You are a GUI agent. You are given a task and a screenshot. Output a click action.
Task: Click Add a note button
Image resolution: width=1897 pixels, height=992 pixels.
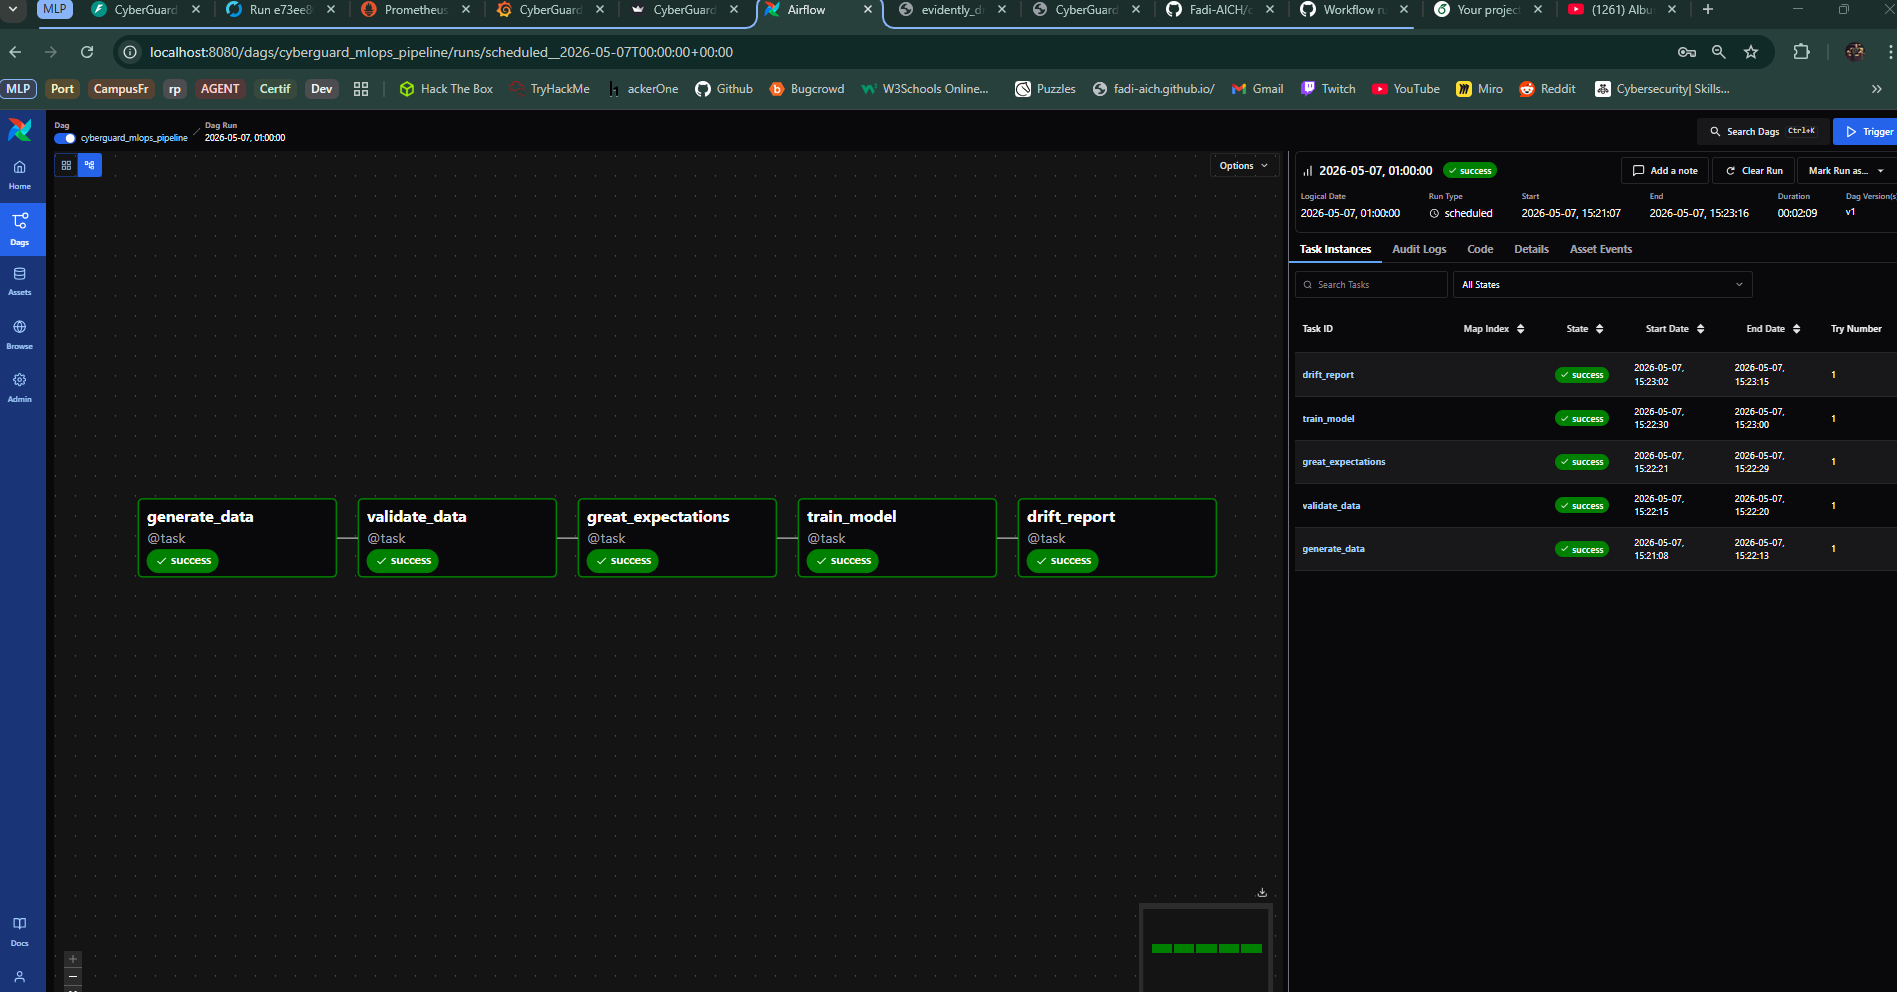(1665, 171)
